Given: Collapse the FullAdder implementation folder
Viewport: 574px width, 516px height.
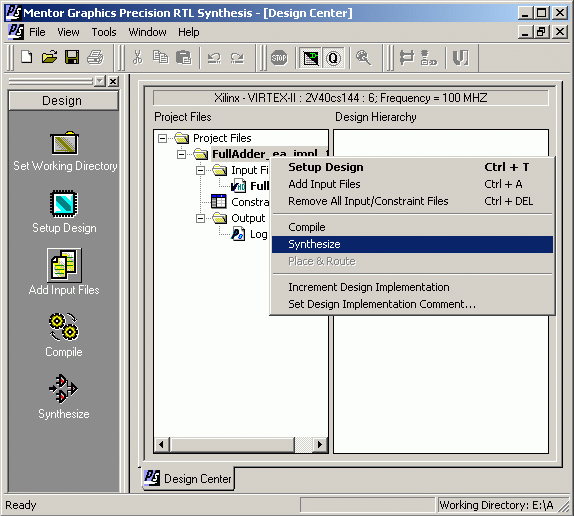Looking at the screenshot, I should point(182,154).
